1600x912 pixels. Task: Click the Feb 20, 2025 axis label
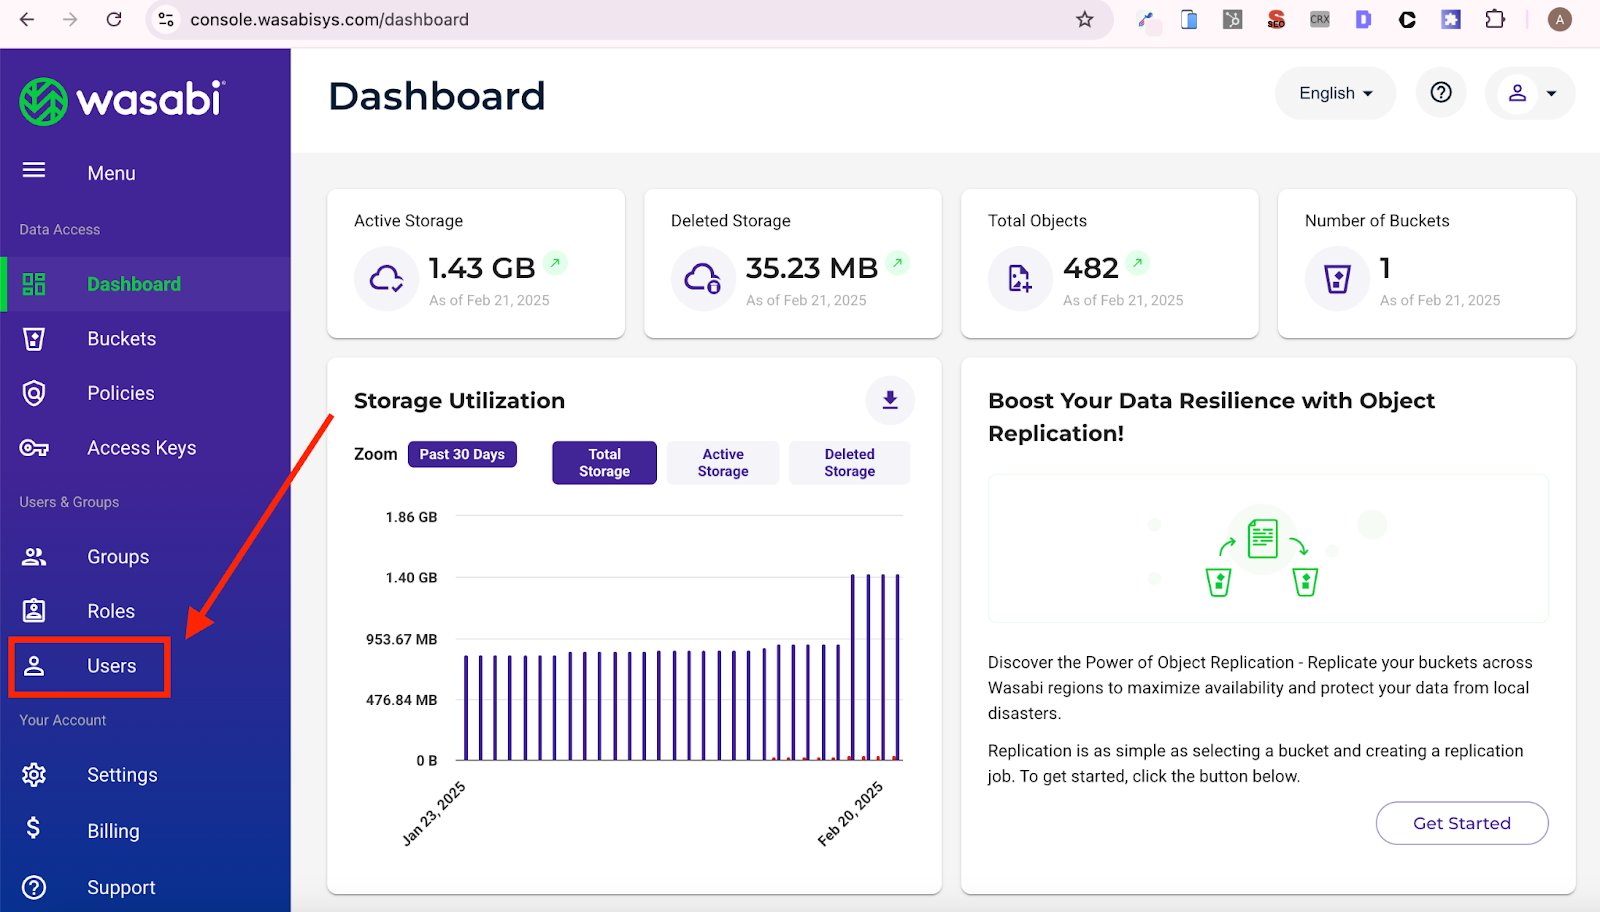850,814
